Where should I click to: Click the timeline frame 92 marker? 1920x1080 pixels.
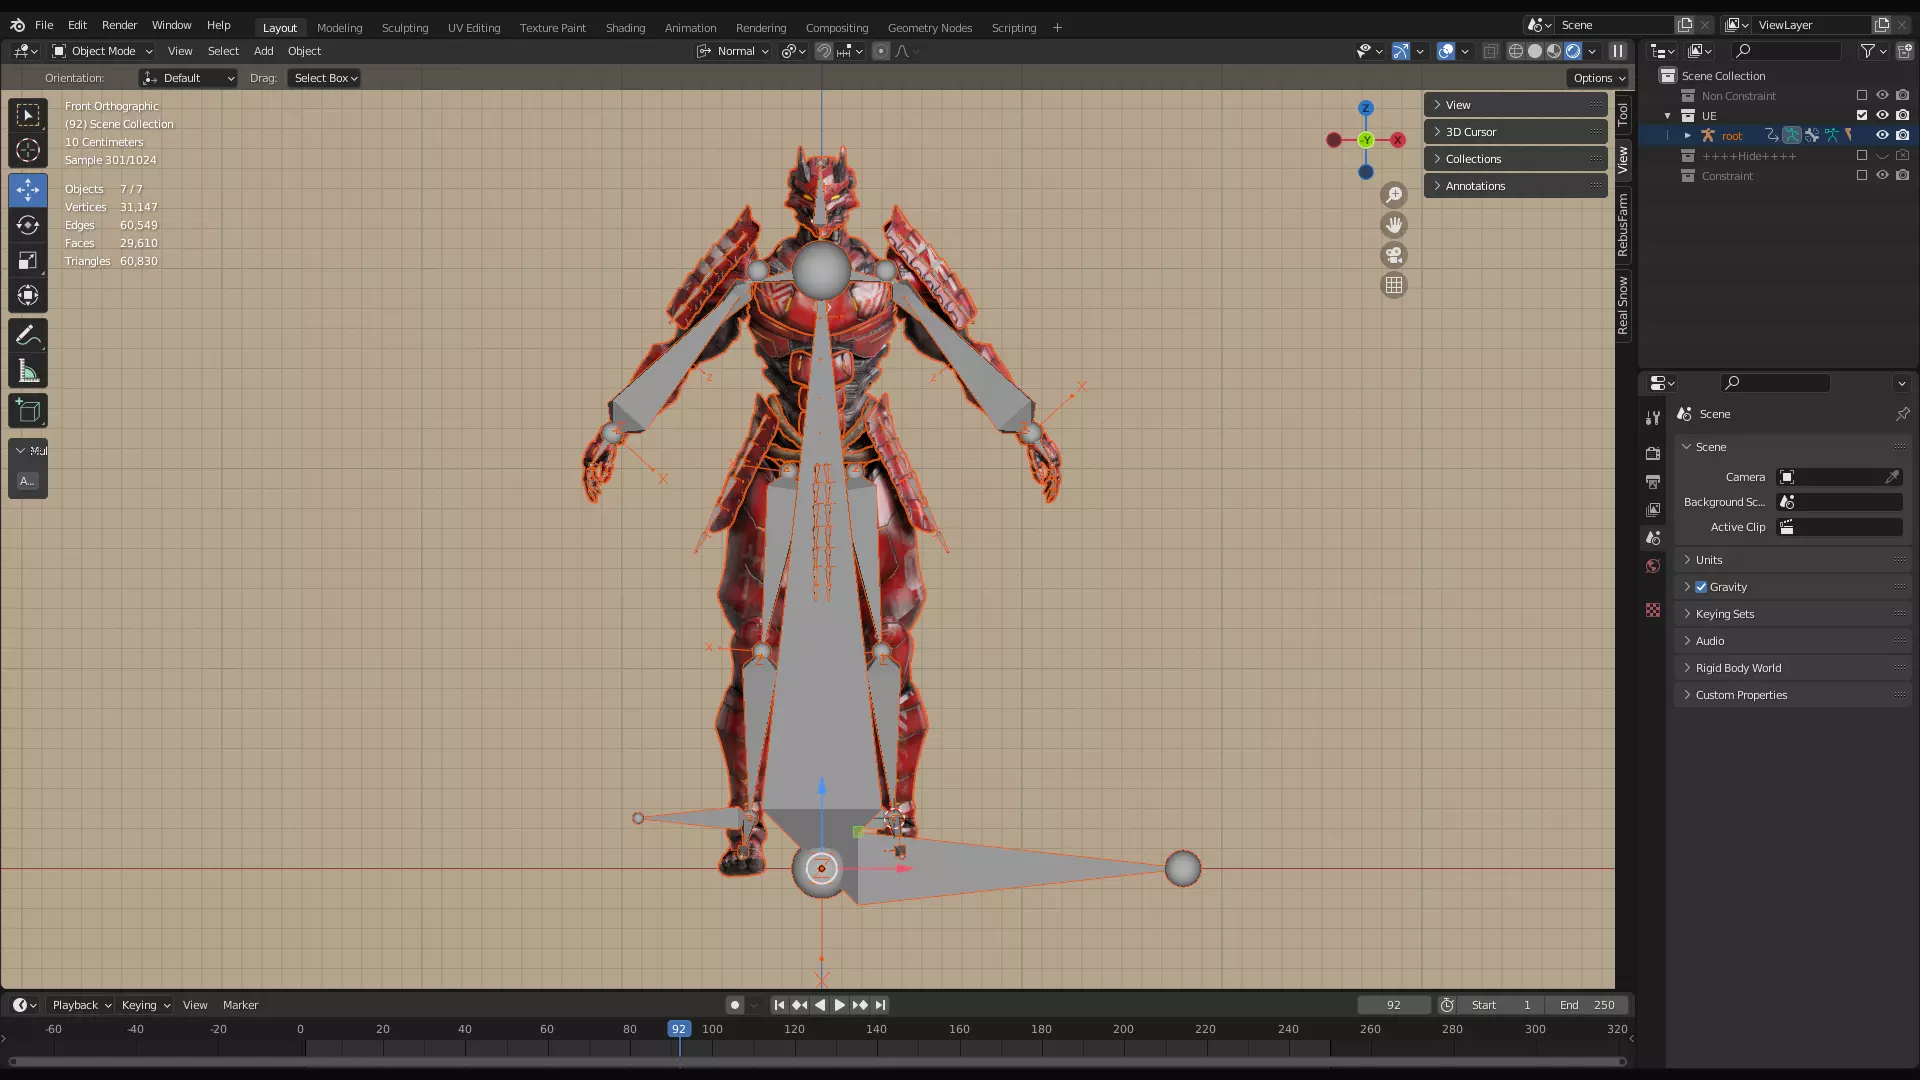tap(679, 1029)
